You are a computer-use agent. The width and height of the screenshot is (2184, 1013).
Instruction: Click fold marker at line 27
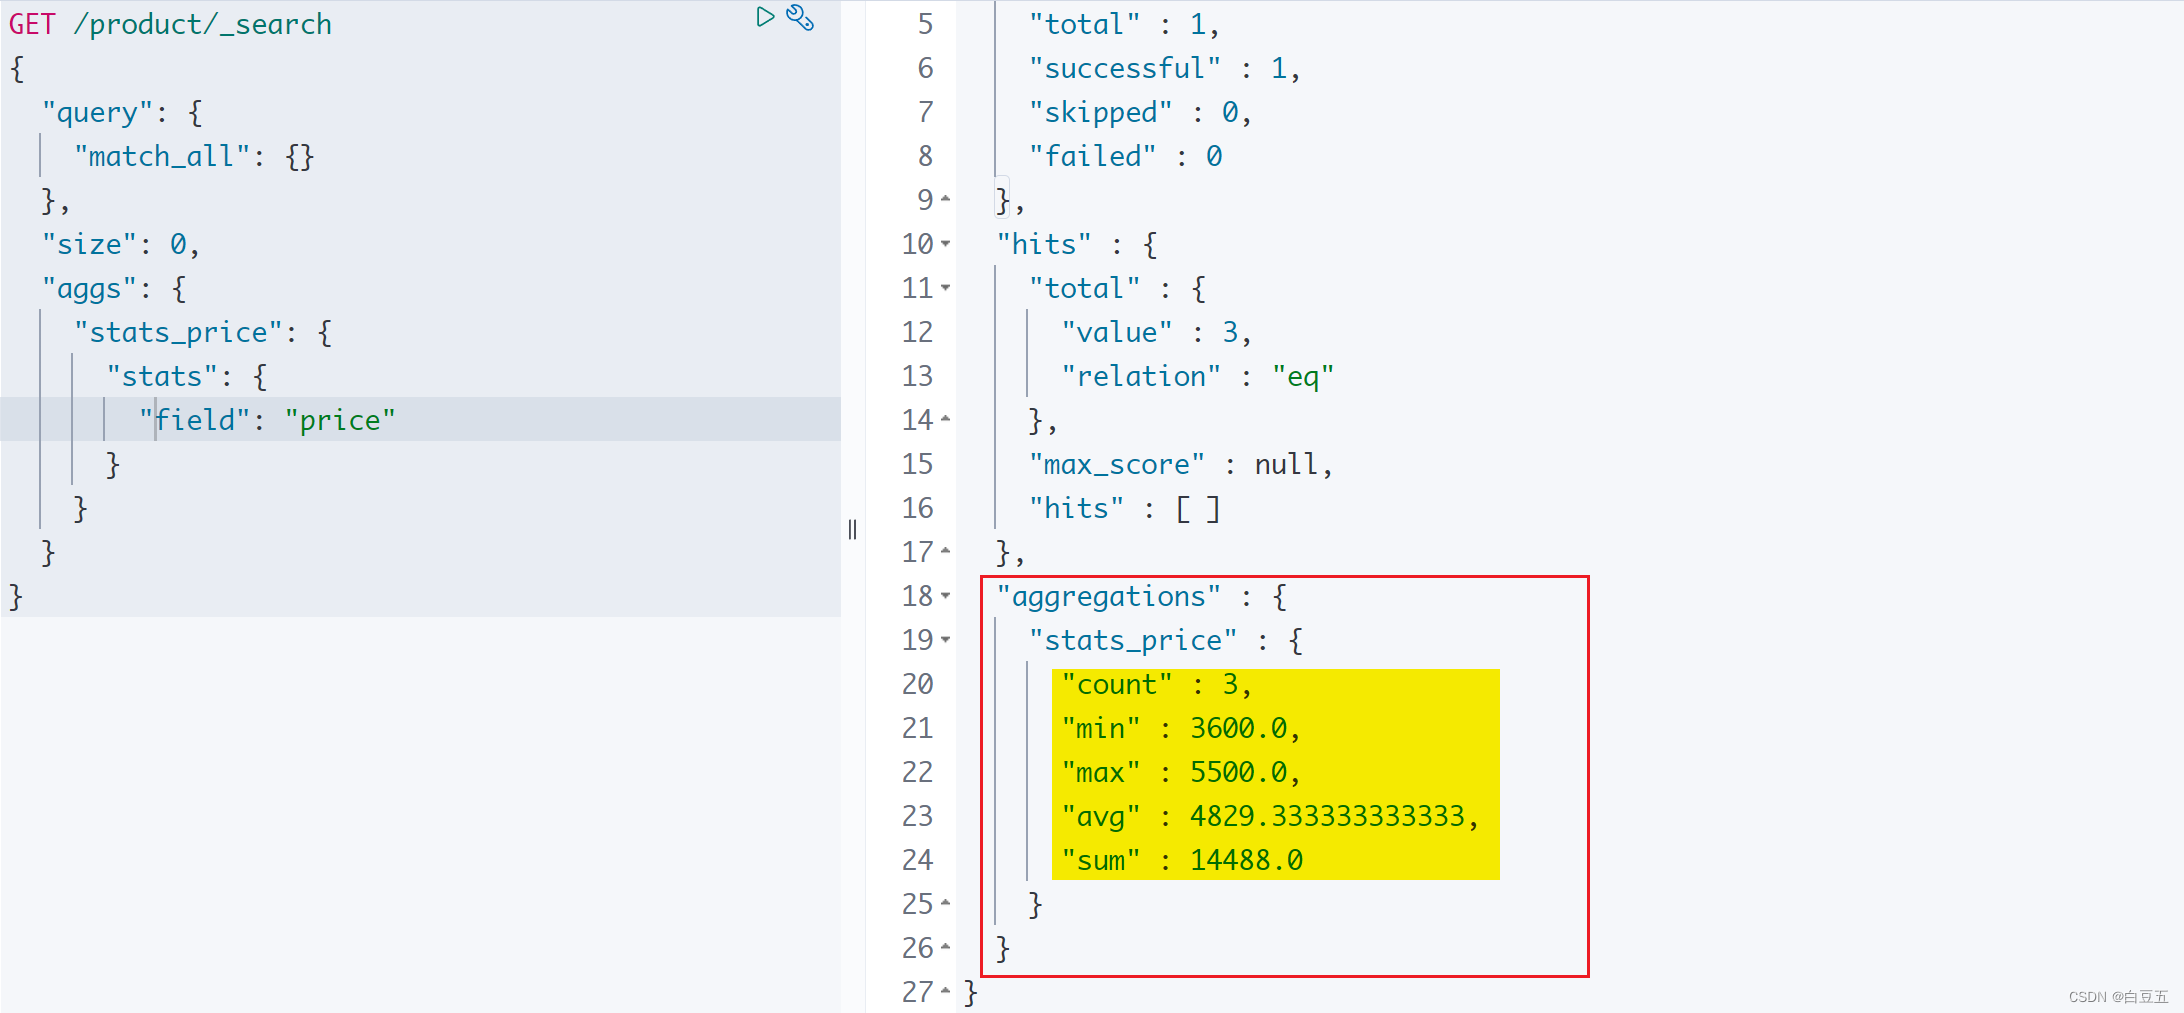point(946,991)
